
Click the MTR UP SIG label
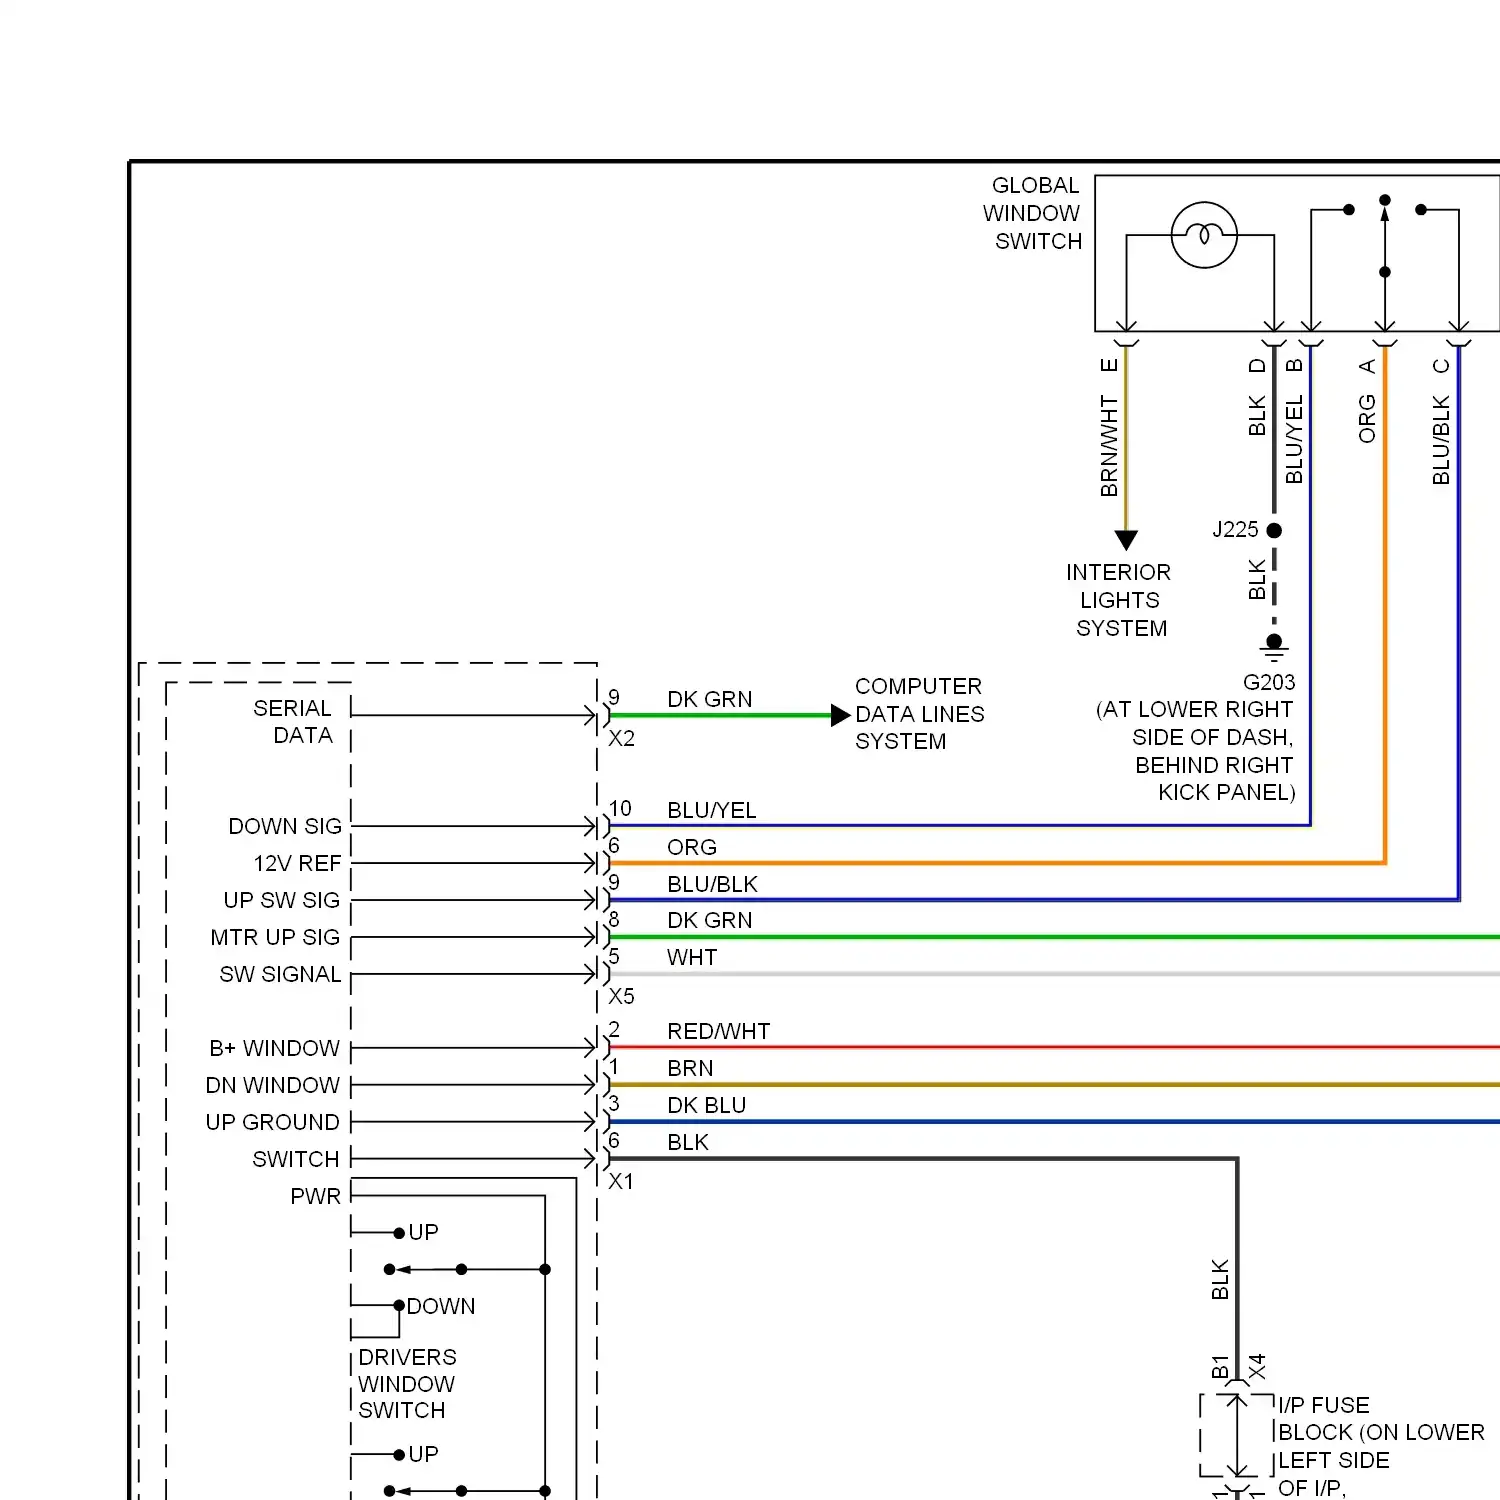click(275, 937)
